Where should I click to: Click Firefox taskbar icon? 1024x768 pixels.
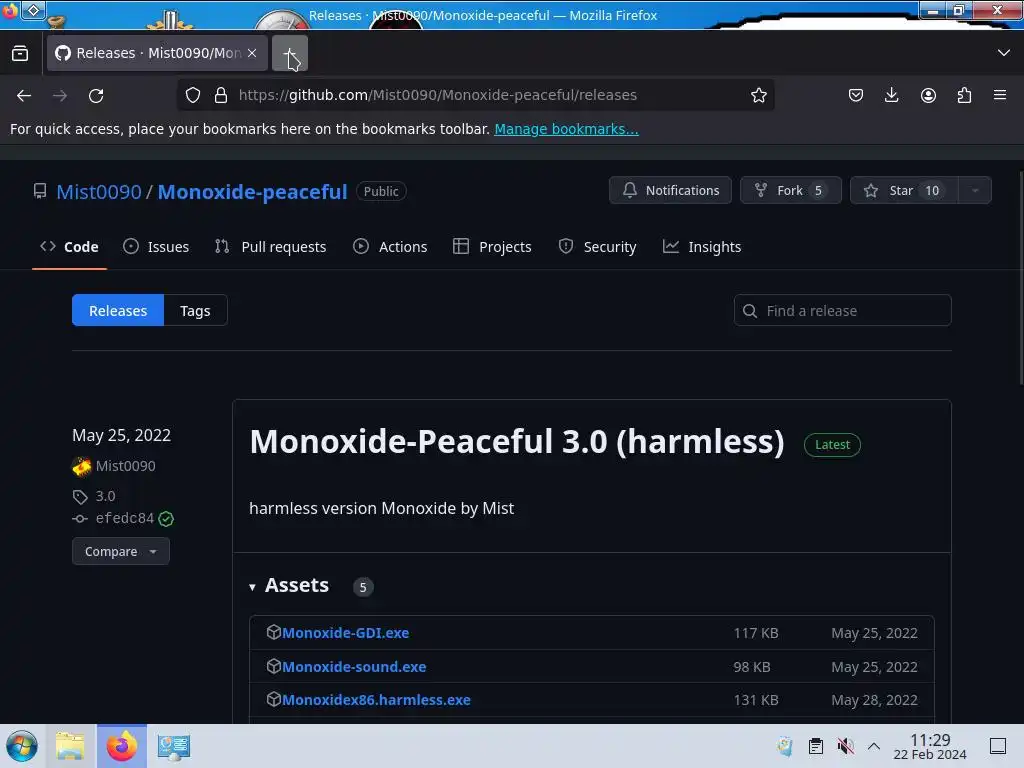coord(121,746)
